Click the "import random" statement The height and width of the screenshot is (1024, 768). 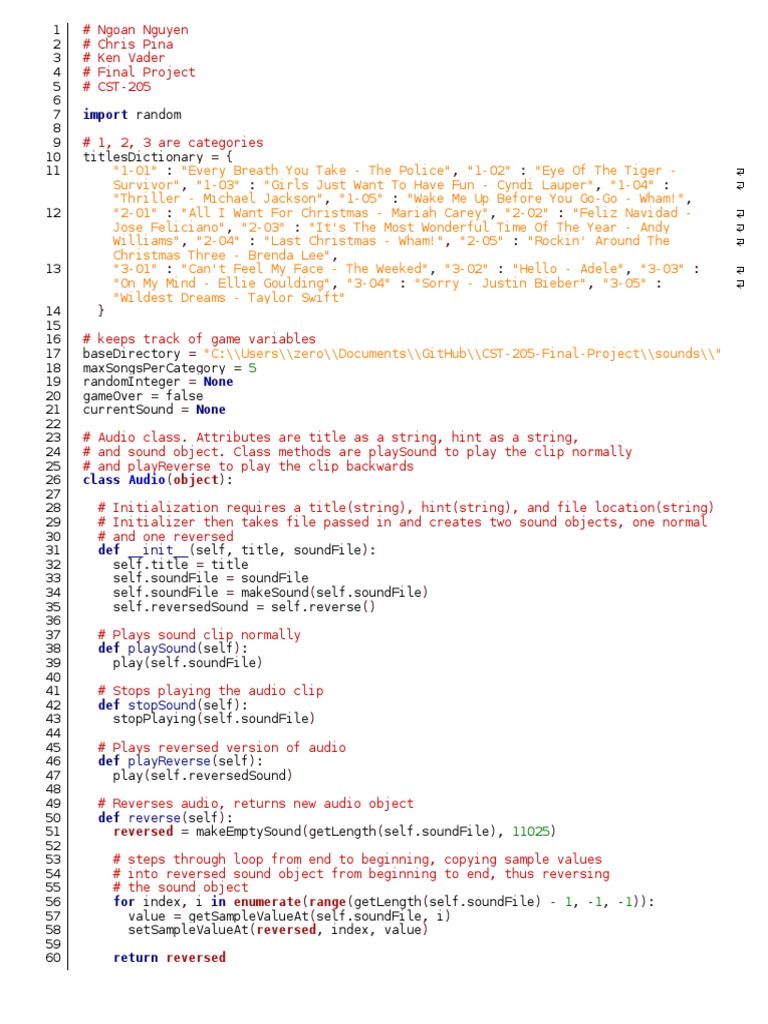132,115
